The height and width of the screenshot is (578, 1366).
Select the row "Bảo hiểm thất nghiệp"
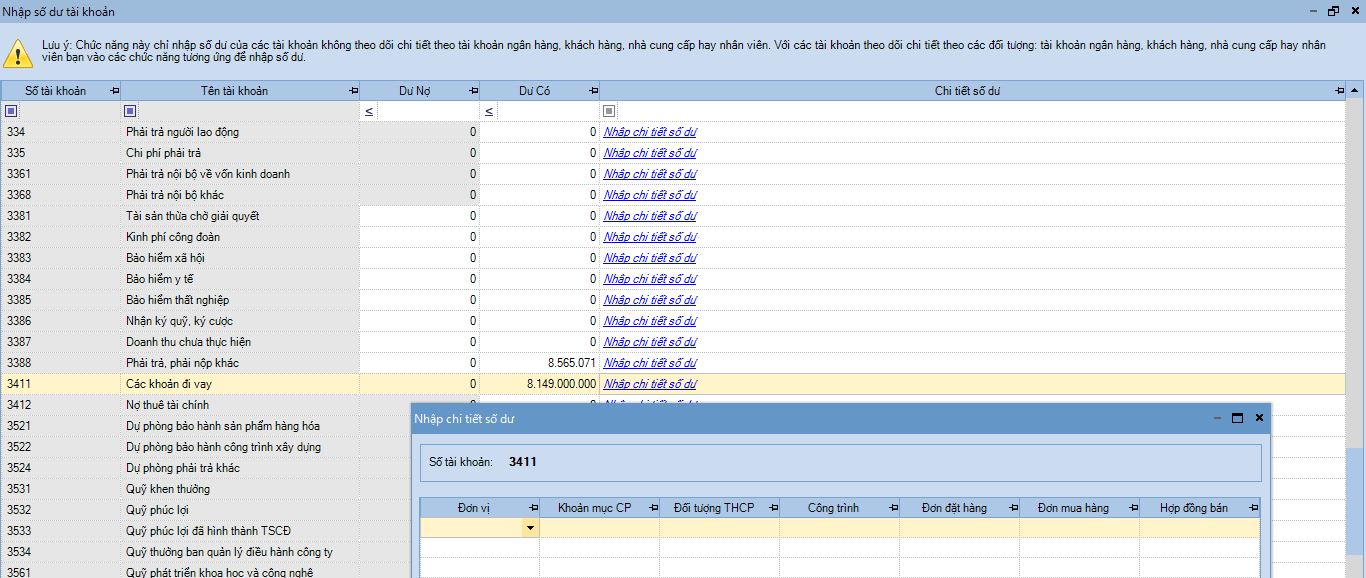click(x=673, y=300)
